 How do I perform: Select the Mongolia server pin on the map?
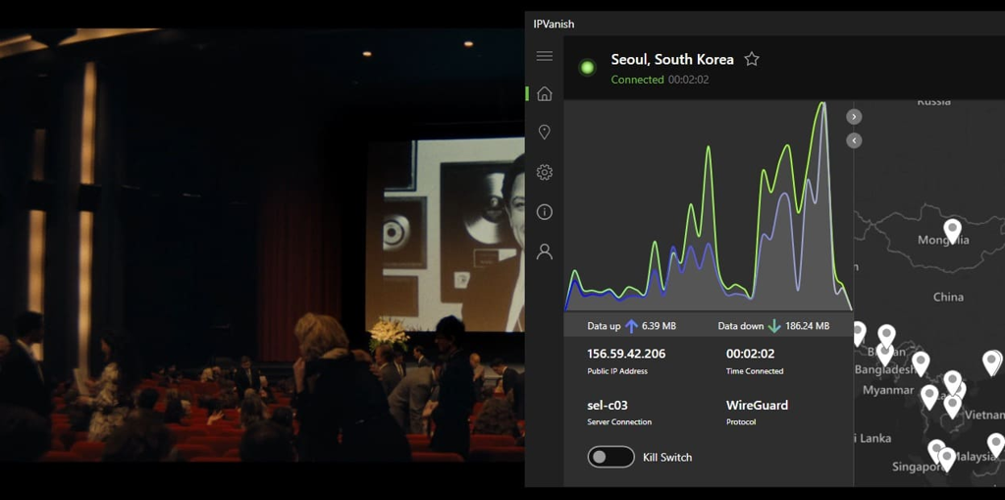[953, 231]
